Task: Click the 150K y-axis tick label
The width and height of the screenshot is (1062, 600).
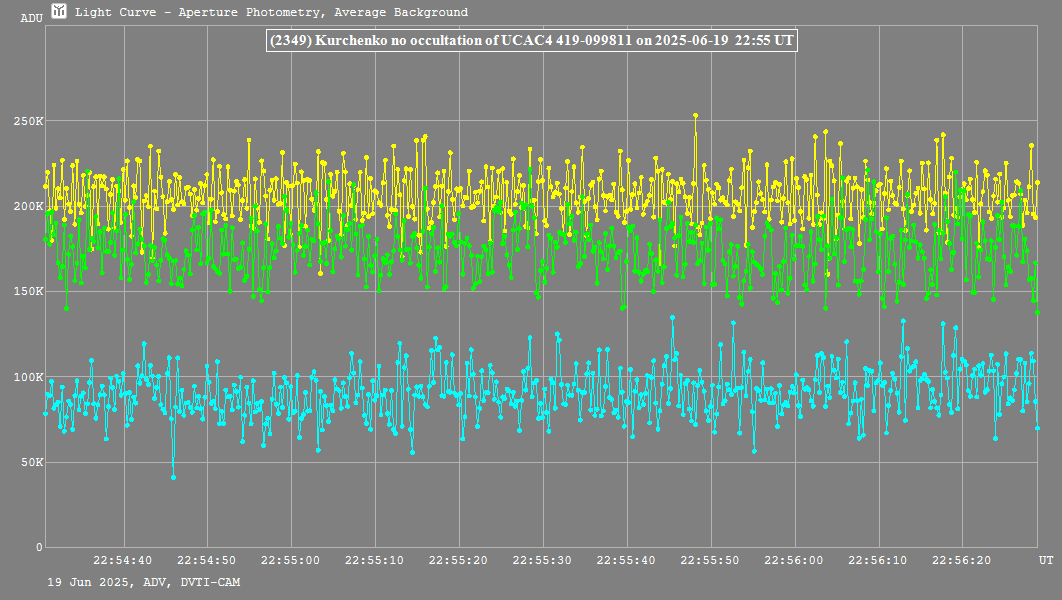Action: [27, 291]
